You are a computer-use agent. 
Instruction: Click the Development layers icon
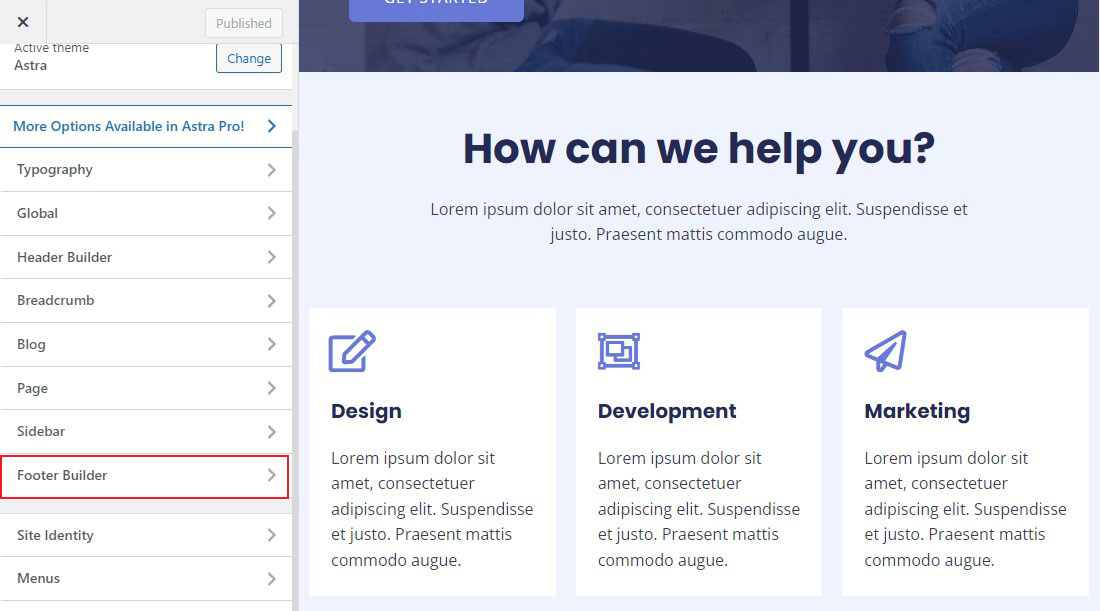pyautogui.click(x=619, y=351)
